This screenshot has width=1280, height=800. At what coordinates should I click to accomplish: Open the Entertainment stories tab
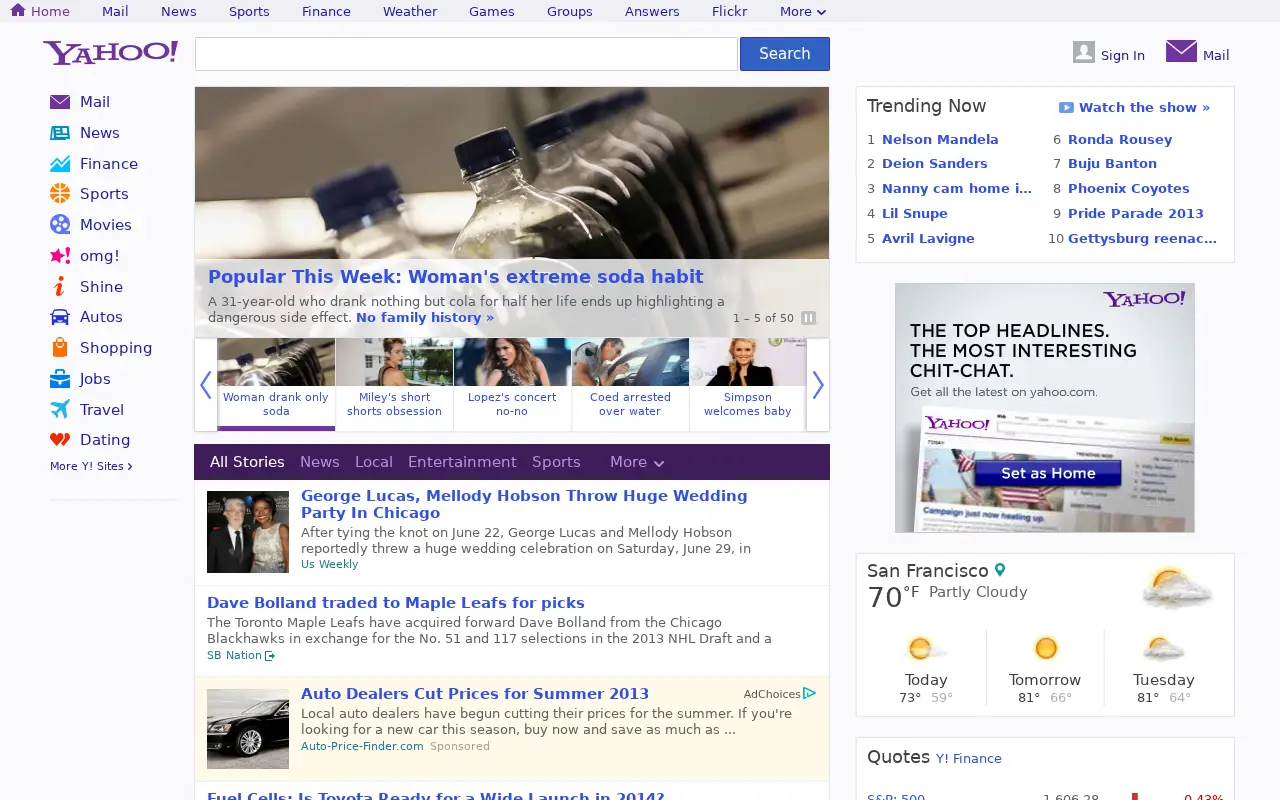[462, 462]
